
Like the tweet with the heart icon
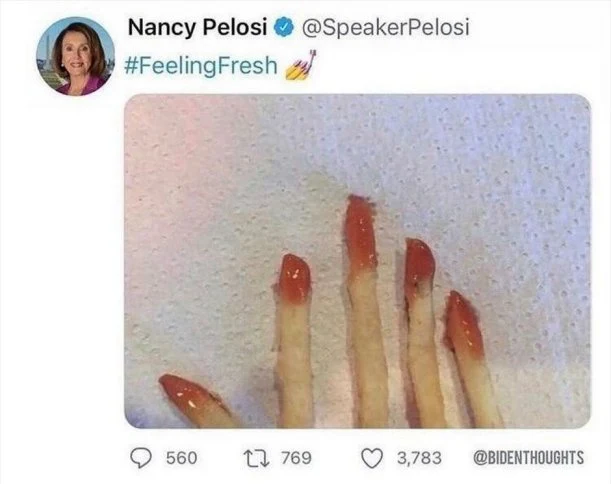[372, 458]
